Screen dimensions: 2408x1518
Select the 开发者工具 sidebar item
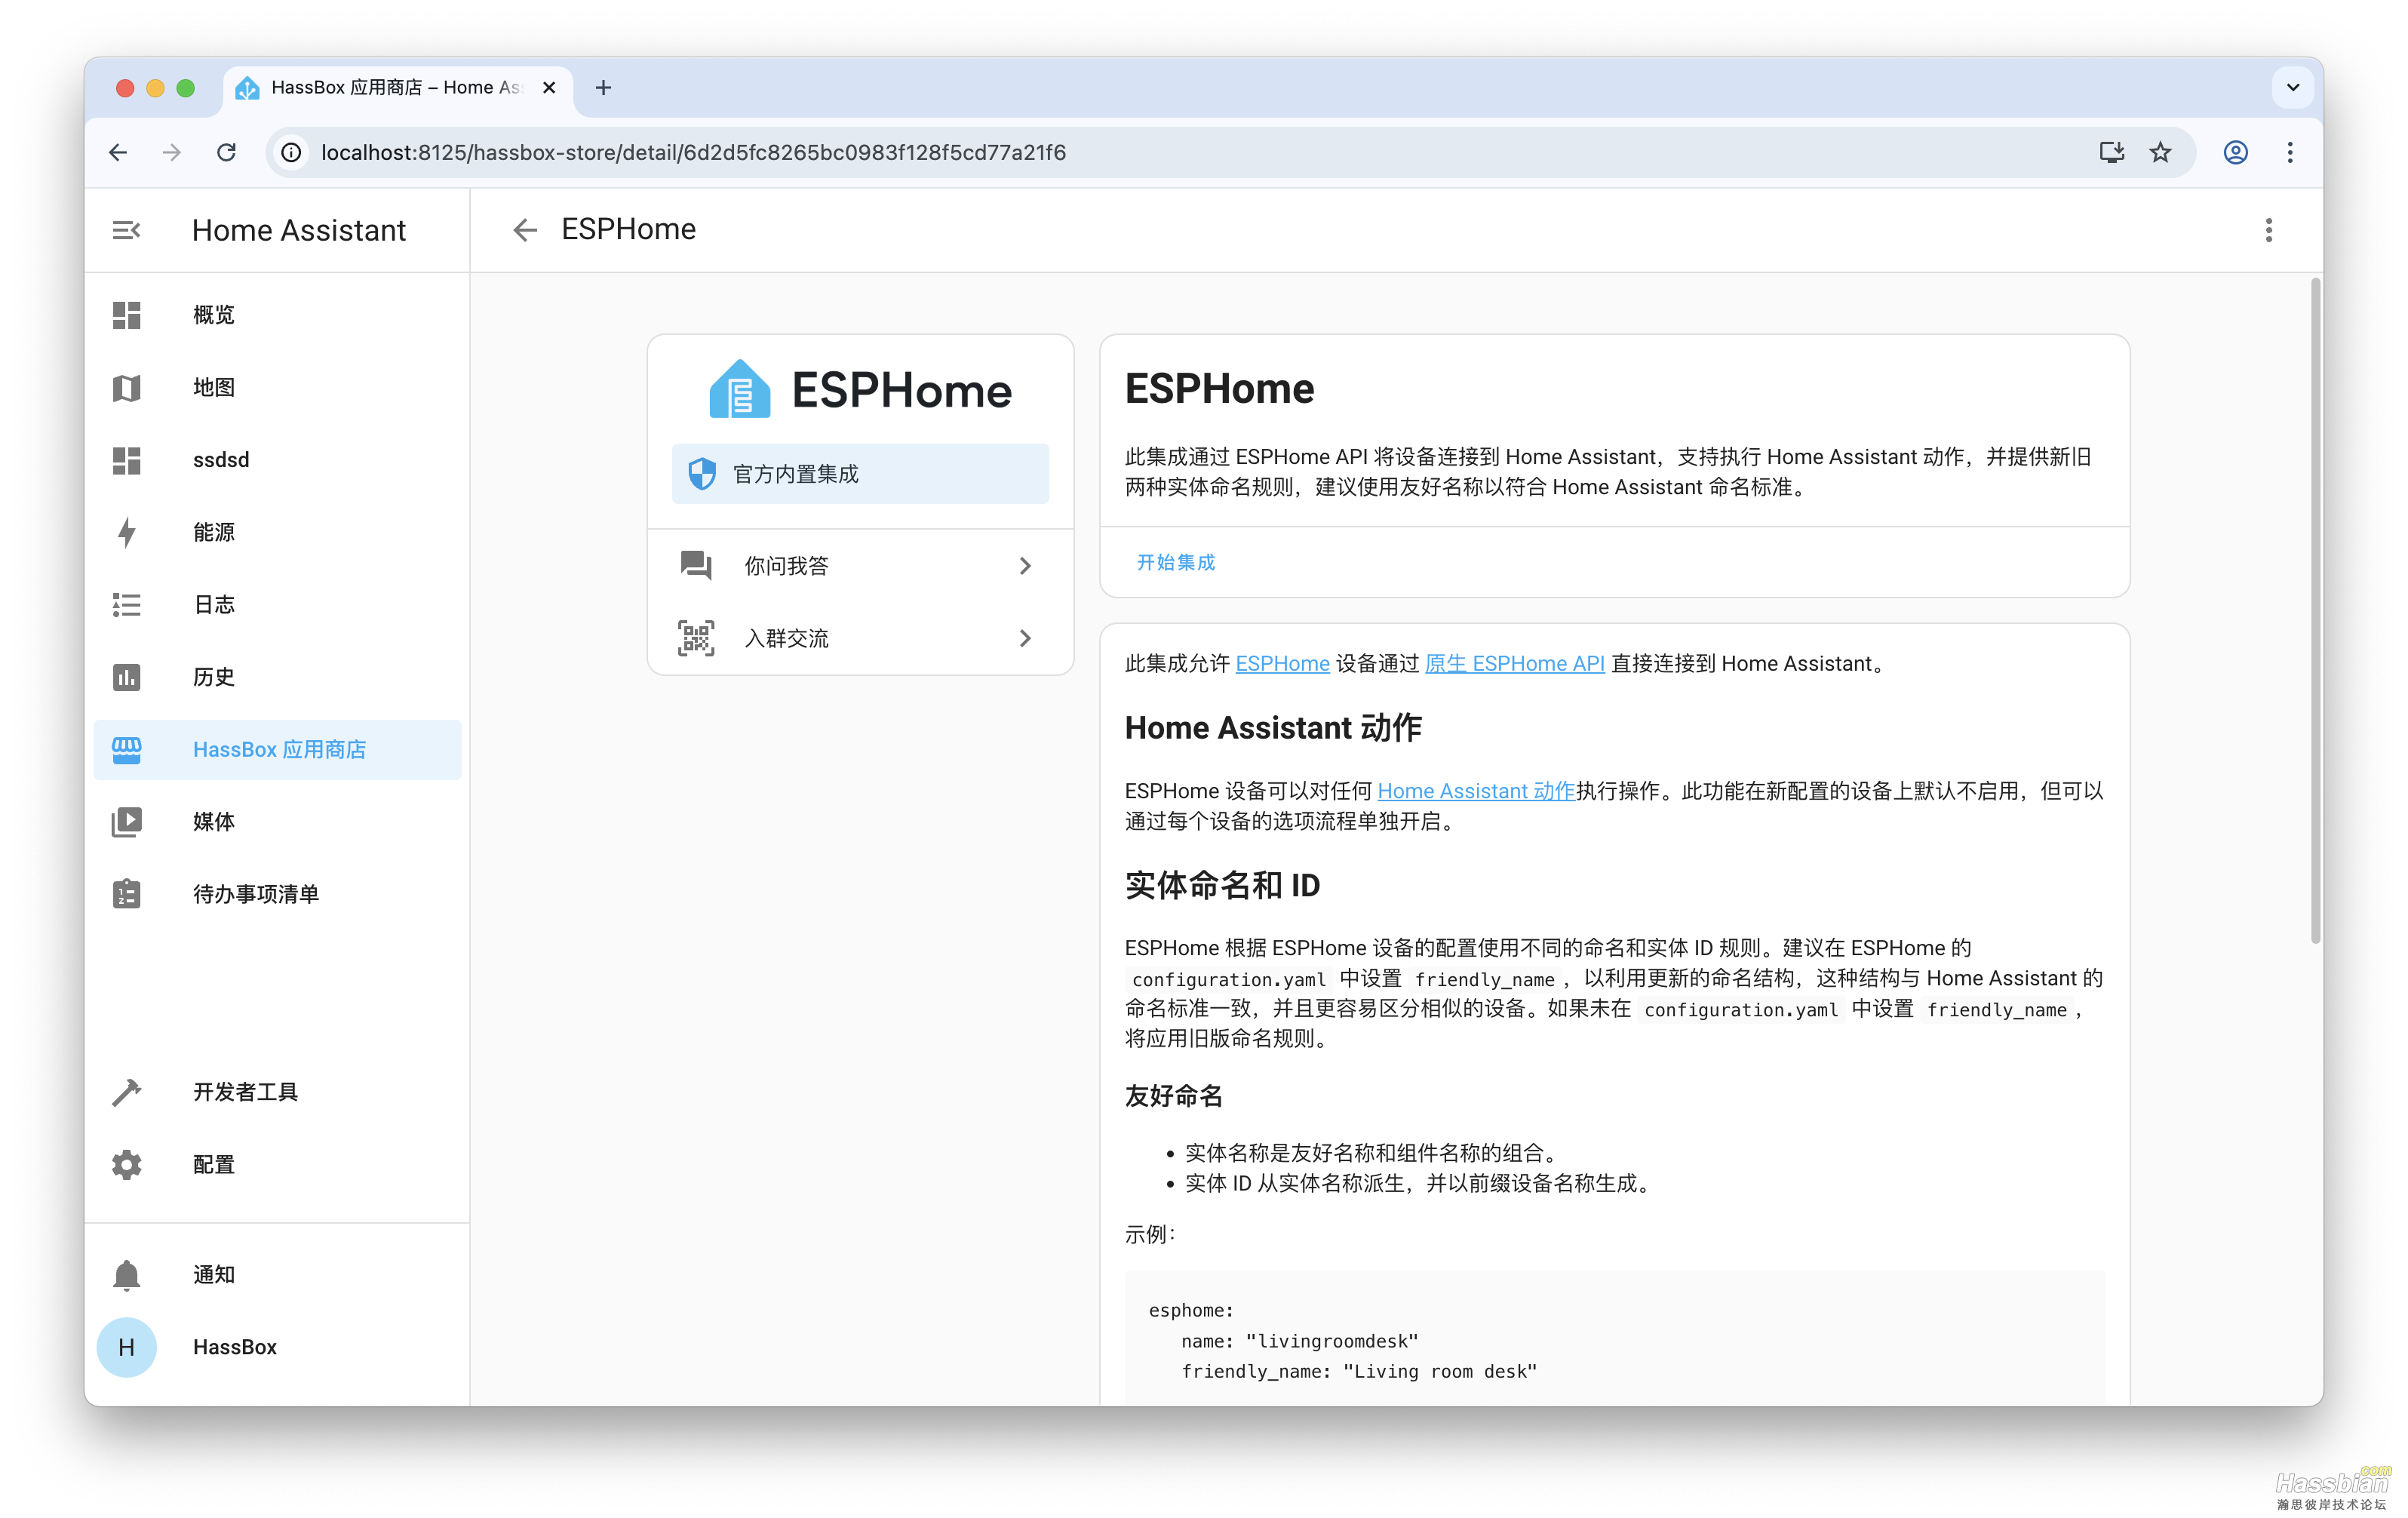[x=277, y=1092]
